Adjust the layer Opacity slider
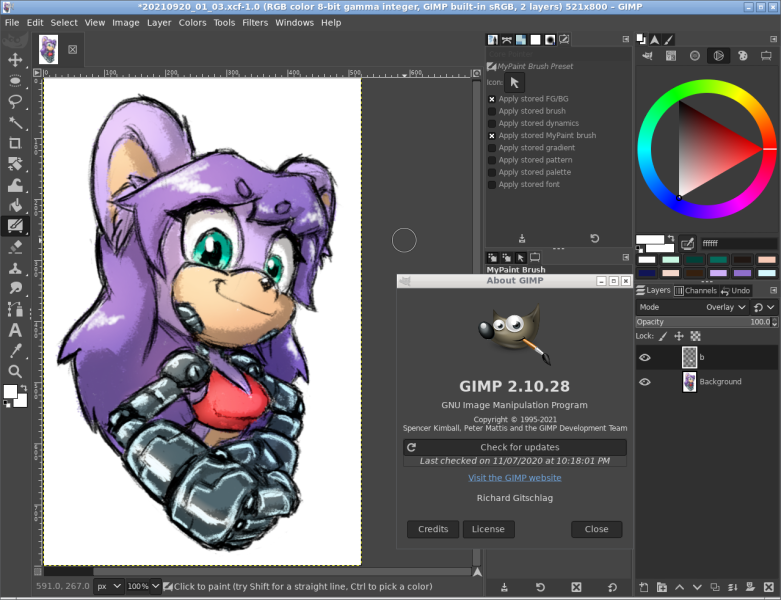Image resolution: width=781 pixels, height=600 pixels. point(703,322)
